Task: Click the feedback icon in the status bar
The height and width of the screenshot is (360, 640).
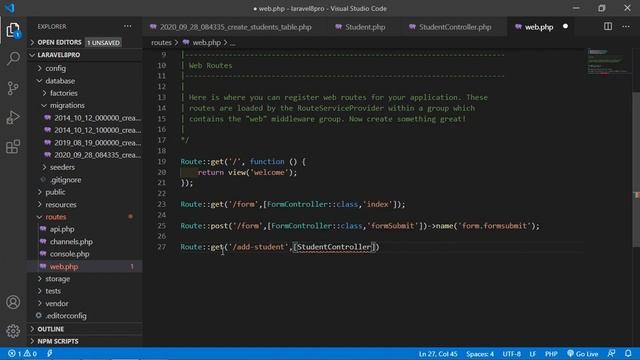Action: [611, 353]
